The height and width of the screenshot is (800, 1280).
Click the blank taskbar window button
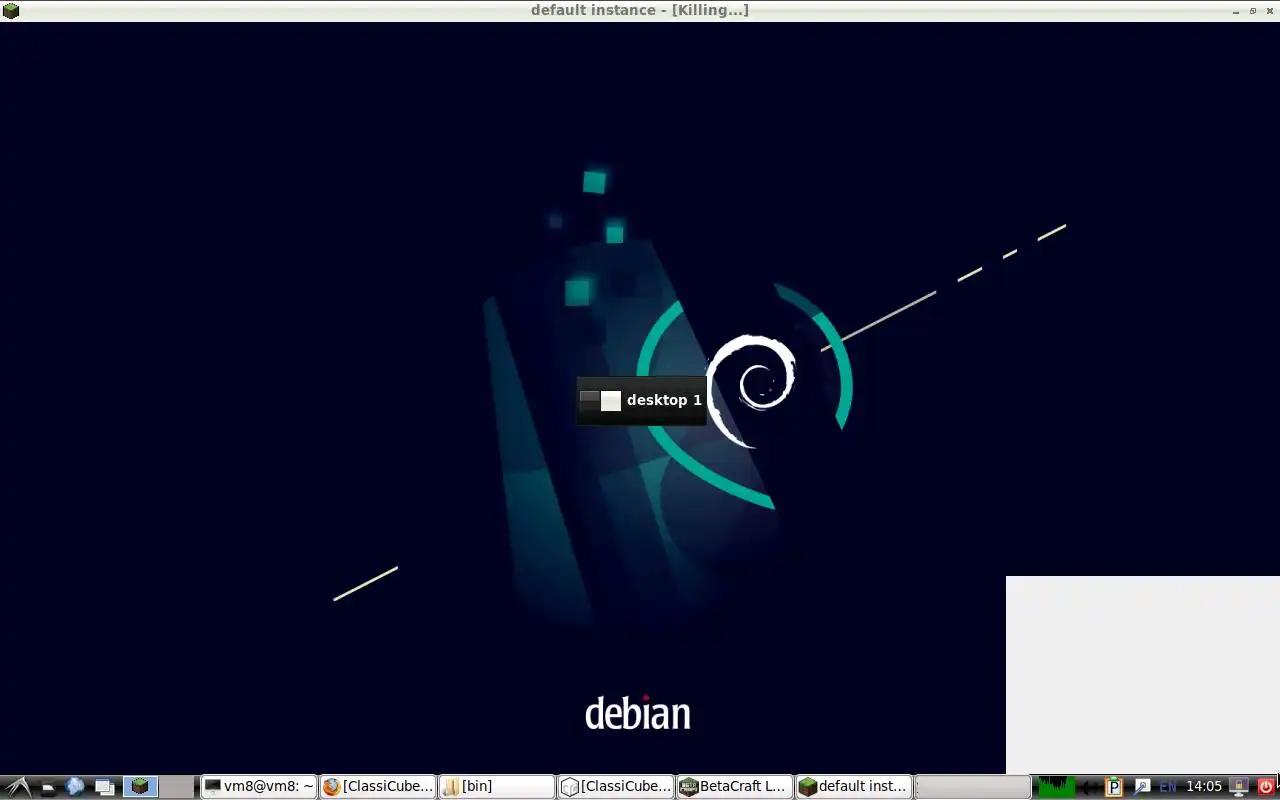pyautogui.click(x=973, y=786)
